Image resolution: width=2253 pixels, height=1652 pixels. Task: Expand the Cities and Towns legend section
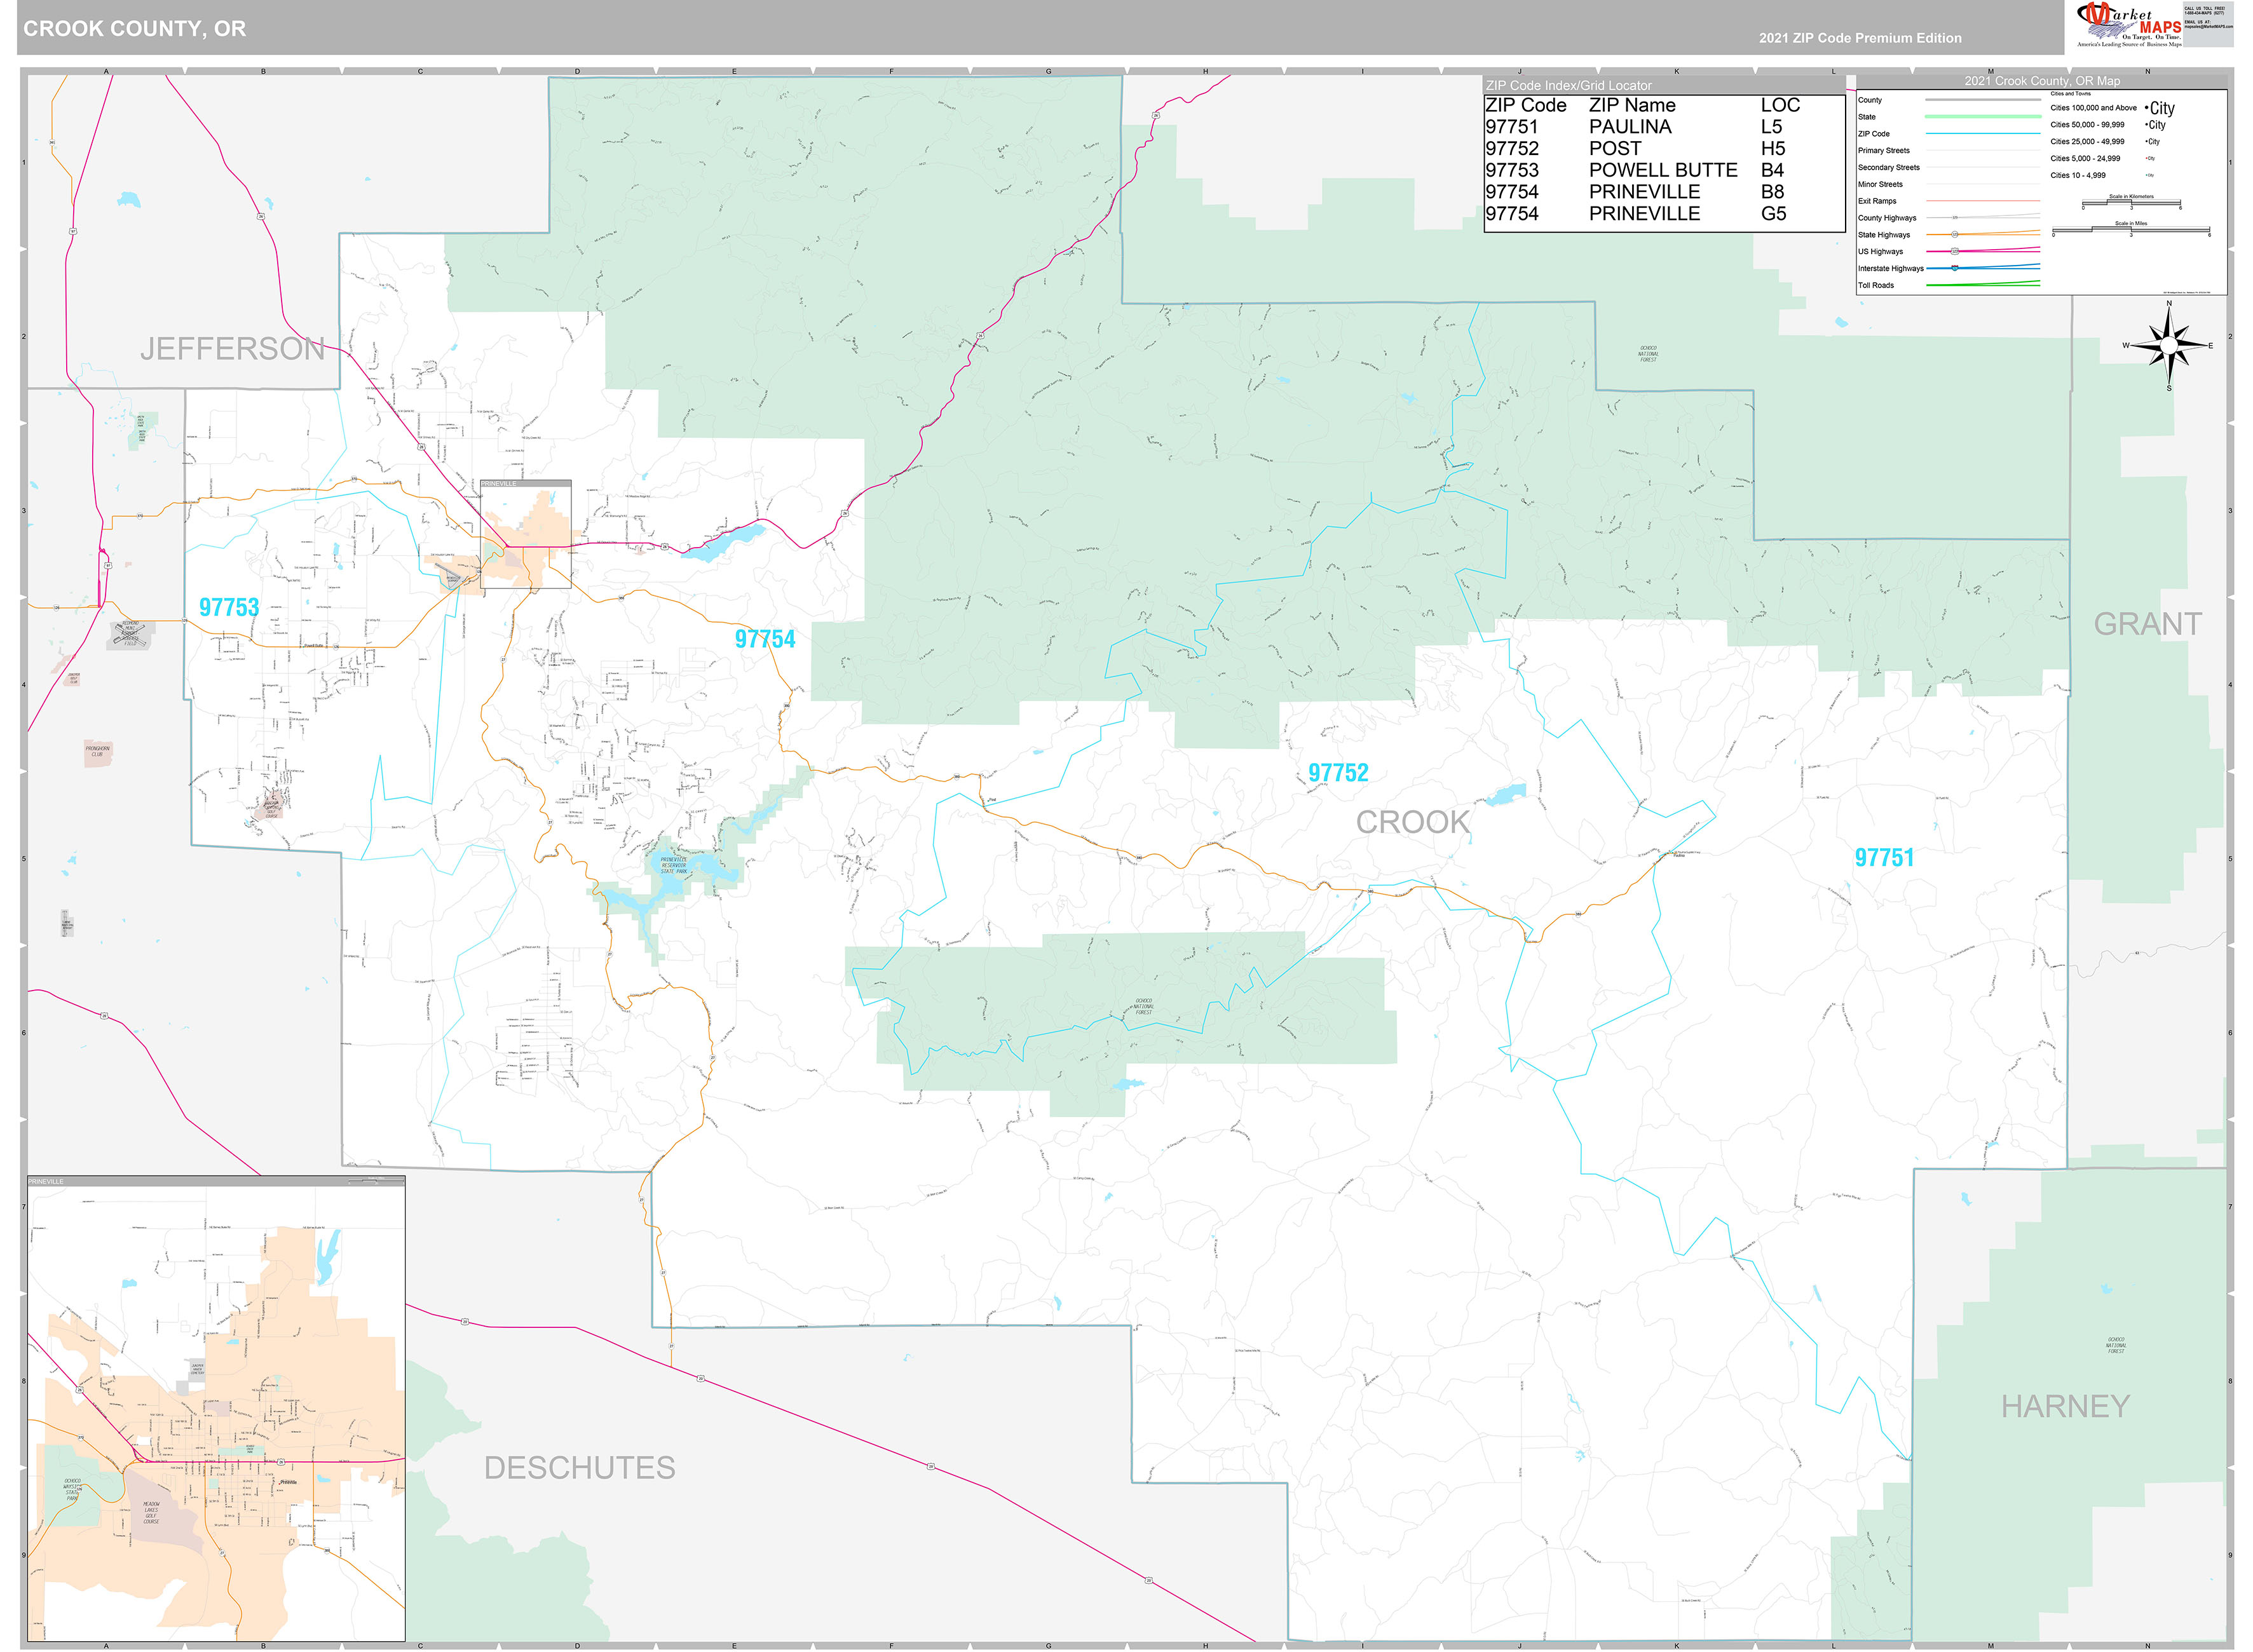[x=2071, y=93]
